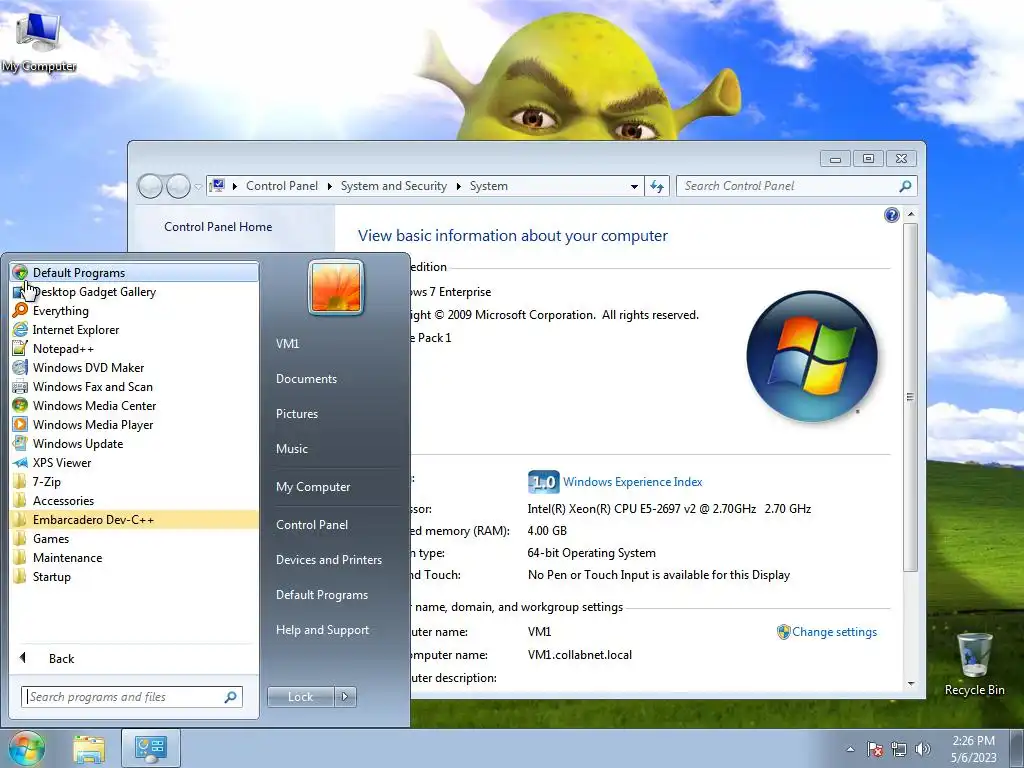Start Windows DVD Maker
1024x768 pixels.
pos(134,368)
